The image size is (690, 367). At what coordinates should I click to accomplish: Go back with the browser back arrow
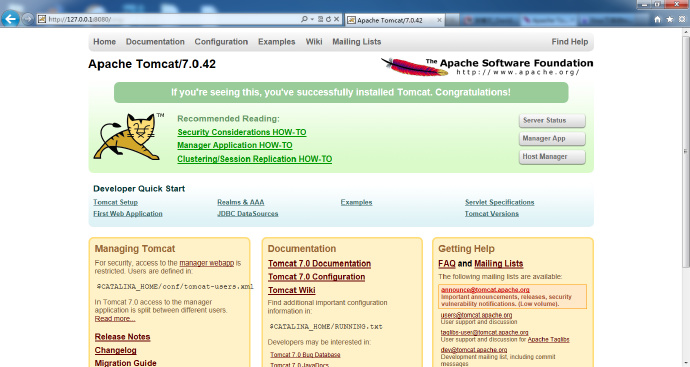click(10, 19)
